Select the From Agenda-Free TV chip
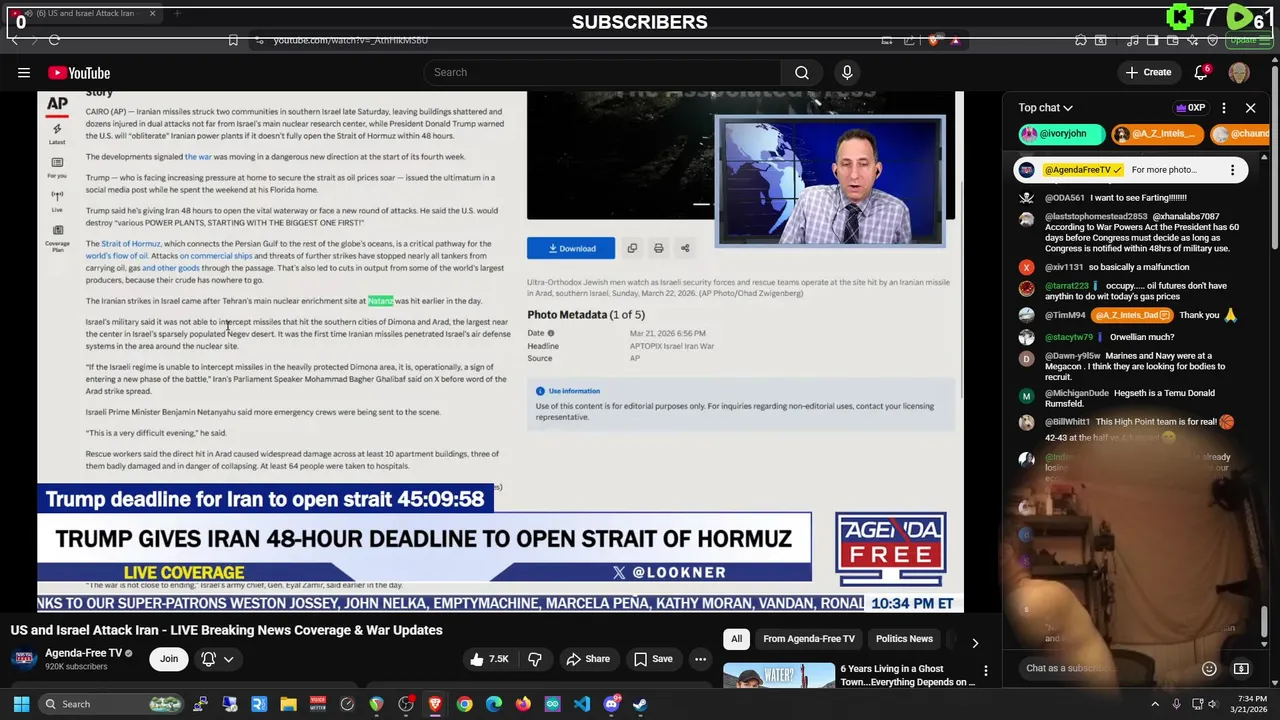The image size is (1280, 720). (x=809, y=639)
